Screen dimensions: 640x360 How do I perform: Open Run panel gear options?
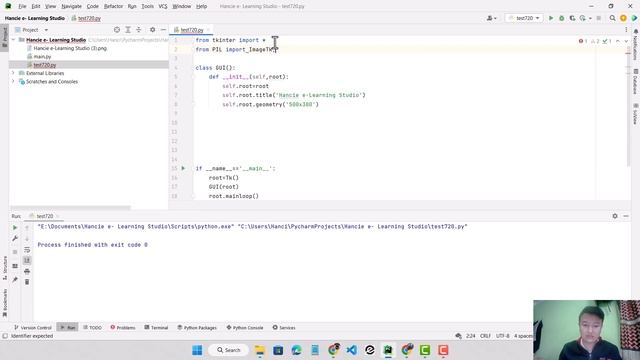click(615, 216)
